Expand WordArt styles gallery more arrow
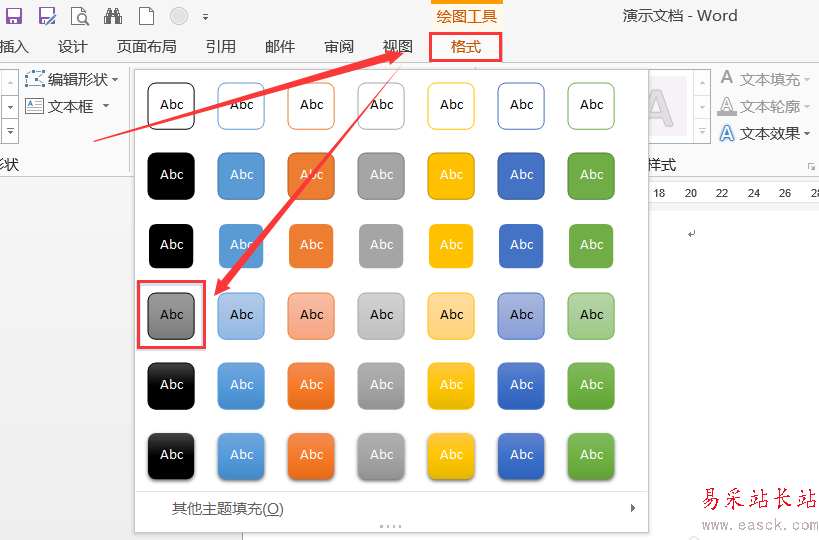The width and height of the screenshot is (819, 540). 703,132
